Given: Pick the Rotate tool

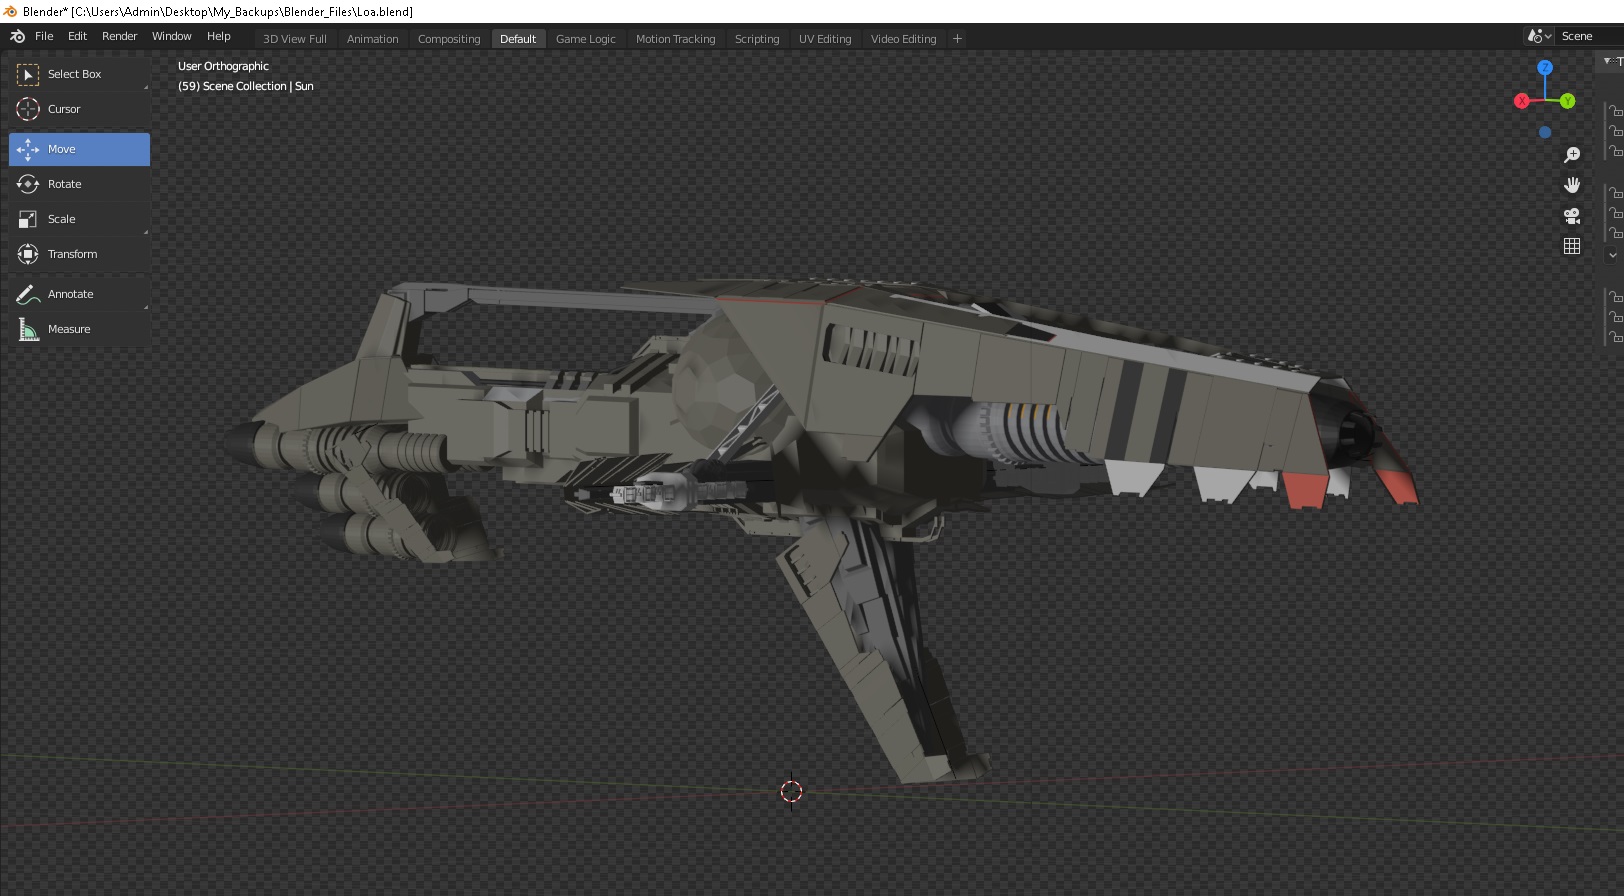Looking at the screenshot, I should click(x=79, y=184).
